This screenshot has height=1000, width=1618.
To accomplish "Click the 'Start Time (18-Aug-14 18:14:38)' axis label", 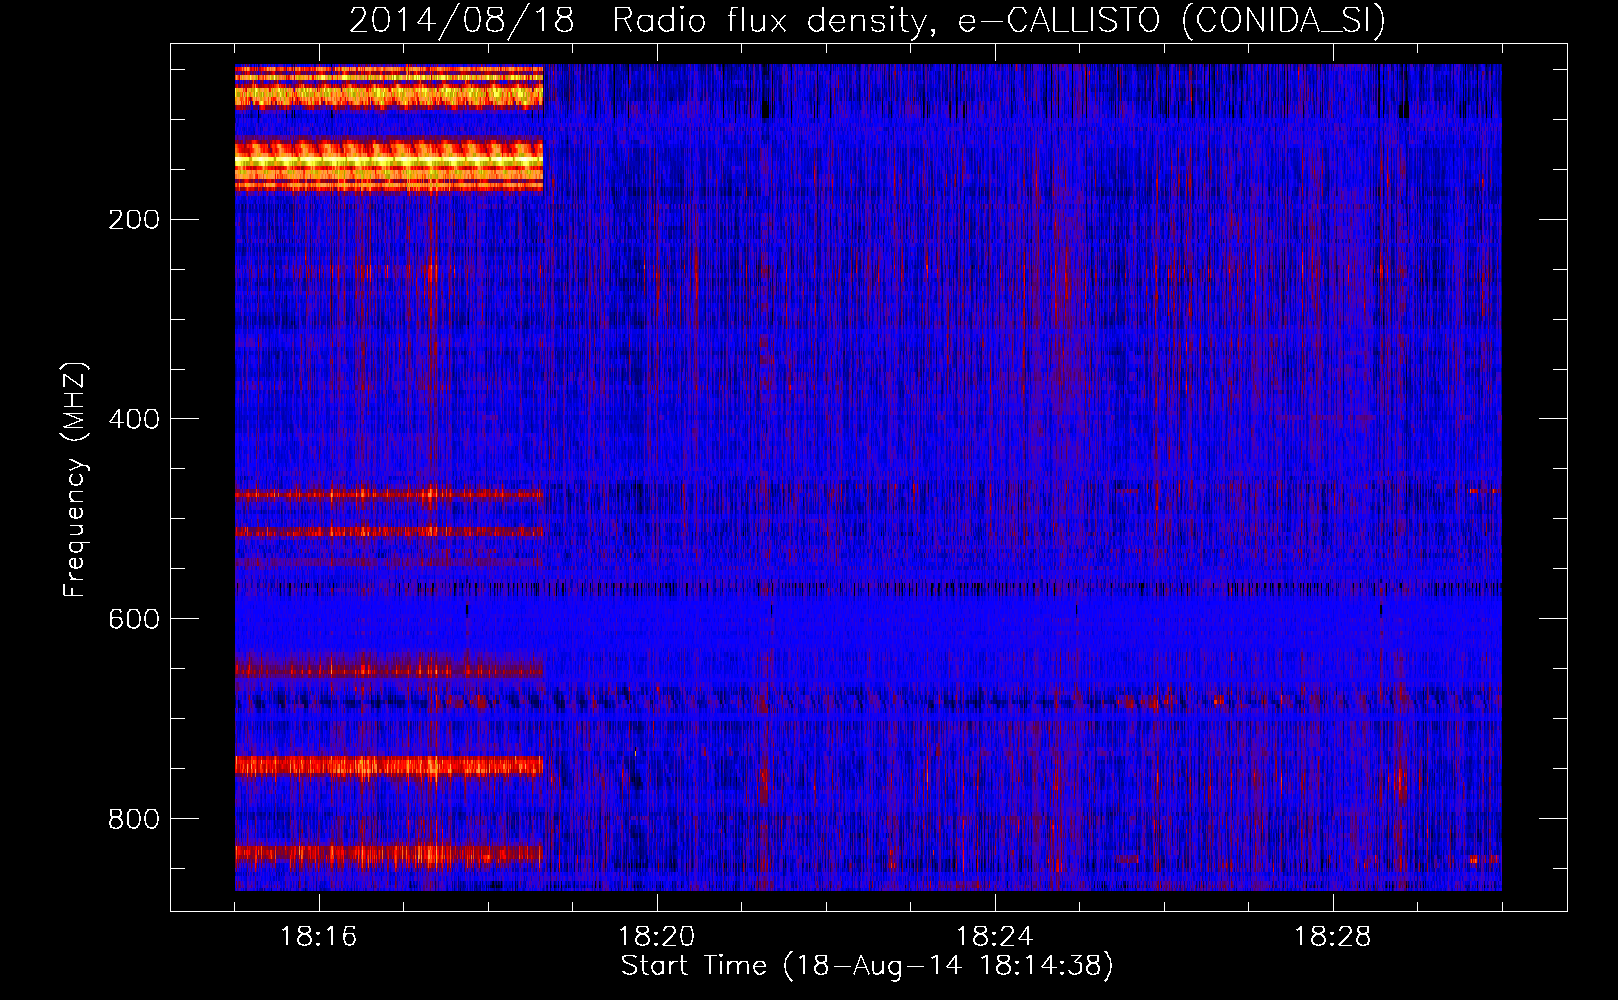I will pos(867,966).
